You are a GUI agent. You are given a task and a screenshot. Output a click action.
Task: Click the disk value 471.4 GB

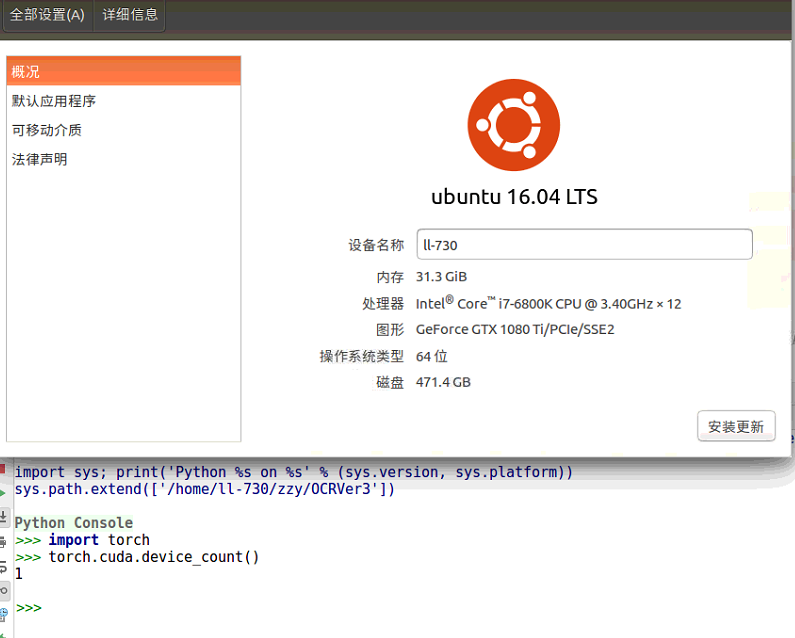pos(443,382)
